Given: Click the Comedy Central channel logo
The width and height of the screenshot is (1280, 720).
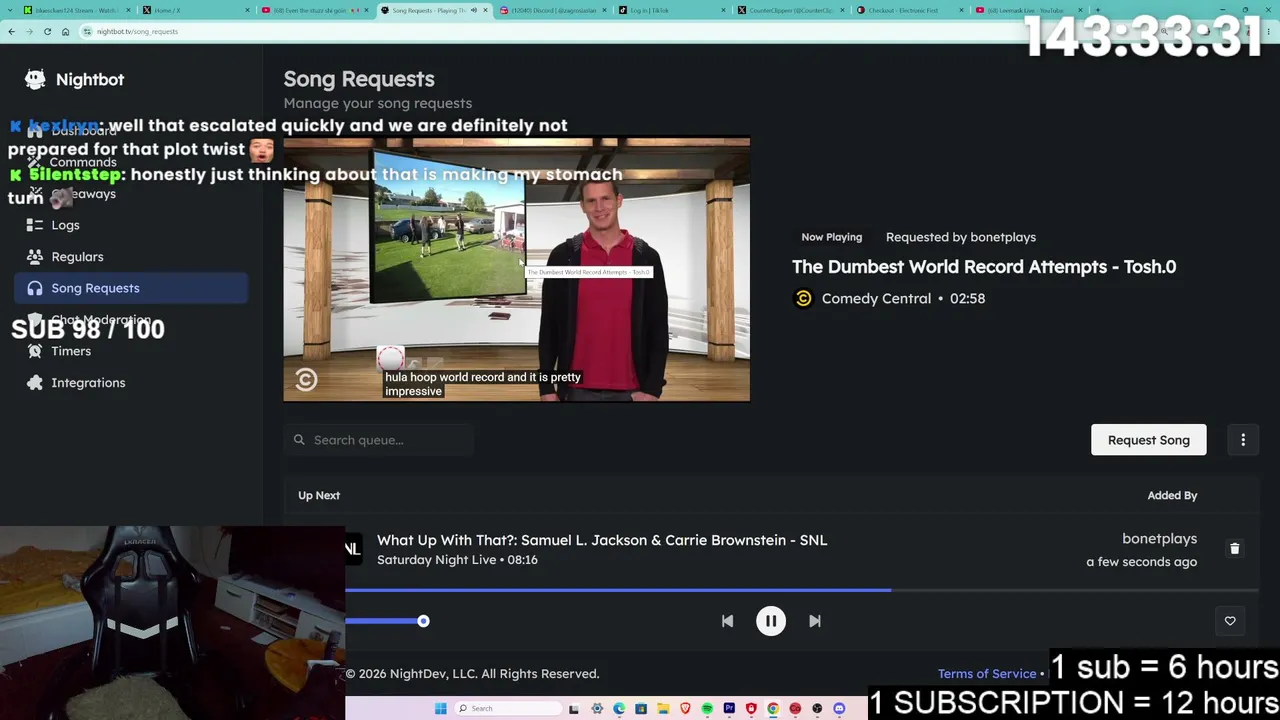Looking at the screenshot, I should pyautogui.click(x=803, y=299).
